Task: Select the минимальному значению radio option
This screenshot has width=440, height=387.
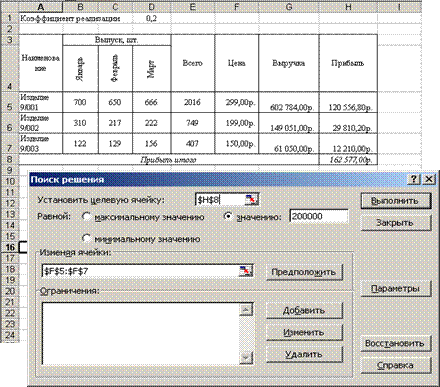Action: (86, 239)
